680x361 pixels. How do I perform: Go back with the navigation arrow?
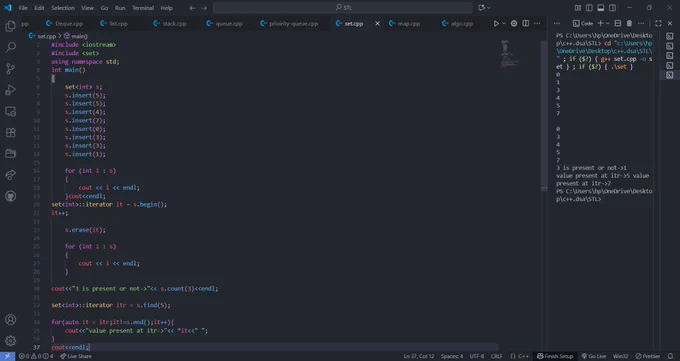[193, 8]
